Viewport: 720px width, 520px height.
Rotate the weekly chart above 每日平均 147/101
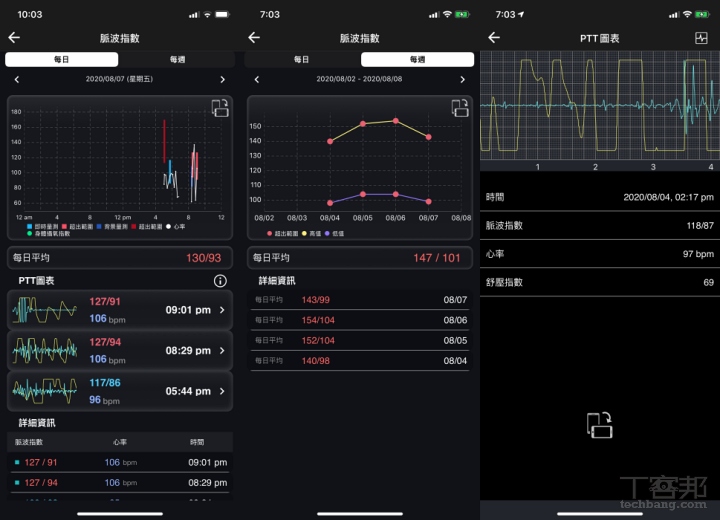click(460, 108)
